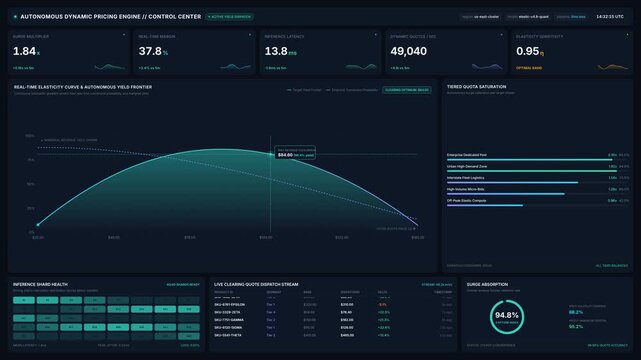The image size is (641, 360).
Task: Open the Inference Latency sparkline
Action: (x=361, y=66)
